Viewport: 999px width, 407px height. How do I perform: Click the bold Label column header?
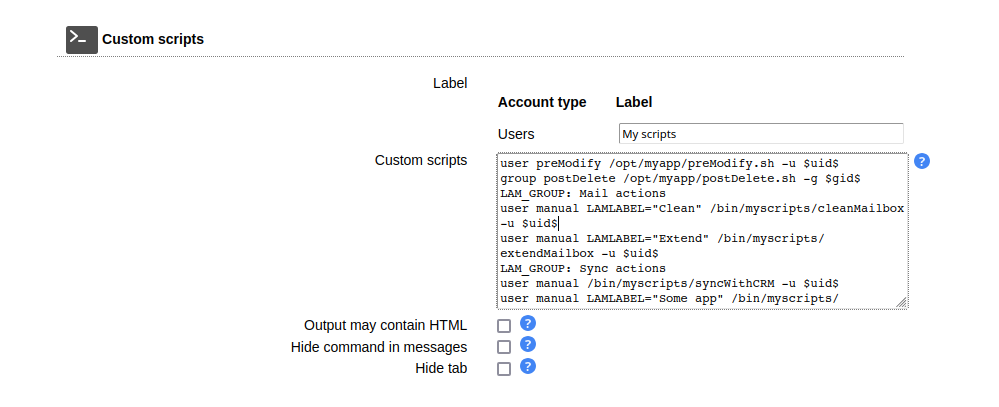point(634,102)
